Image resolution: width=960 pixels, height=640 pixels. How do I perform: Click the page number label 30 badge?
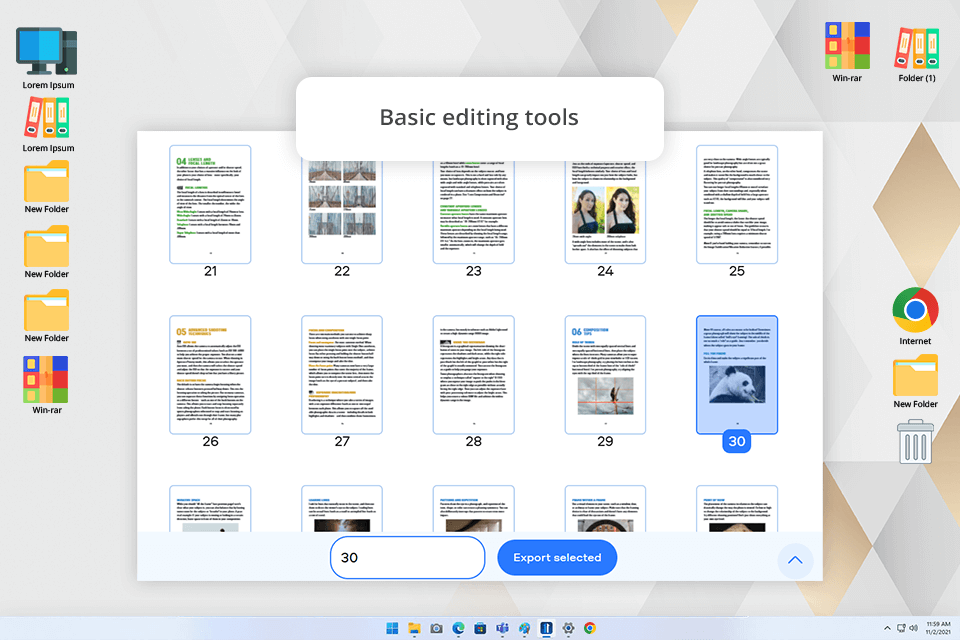[x=737, y=442]
